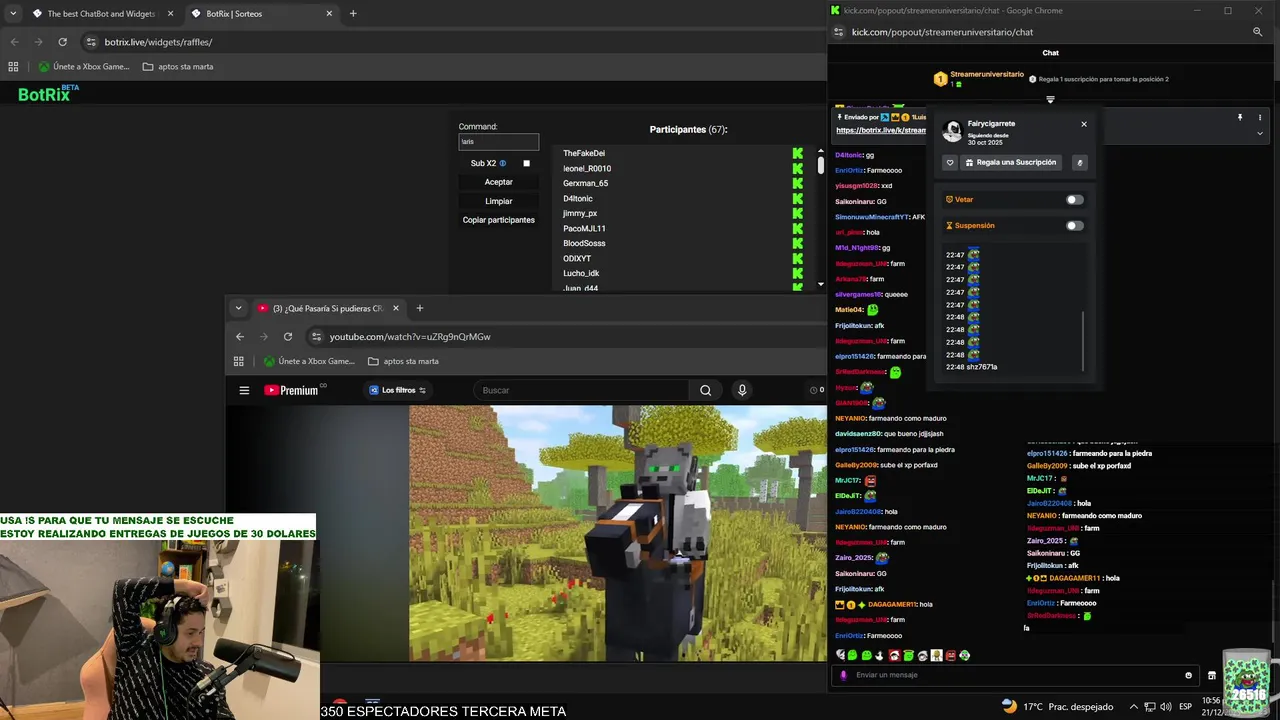Viewport: 1280px width, 720px height.
Task: Reload the YouTube page
Action: pos(288,337)
